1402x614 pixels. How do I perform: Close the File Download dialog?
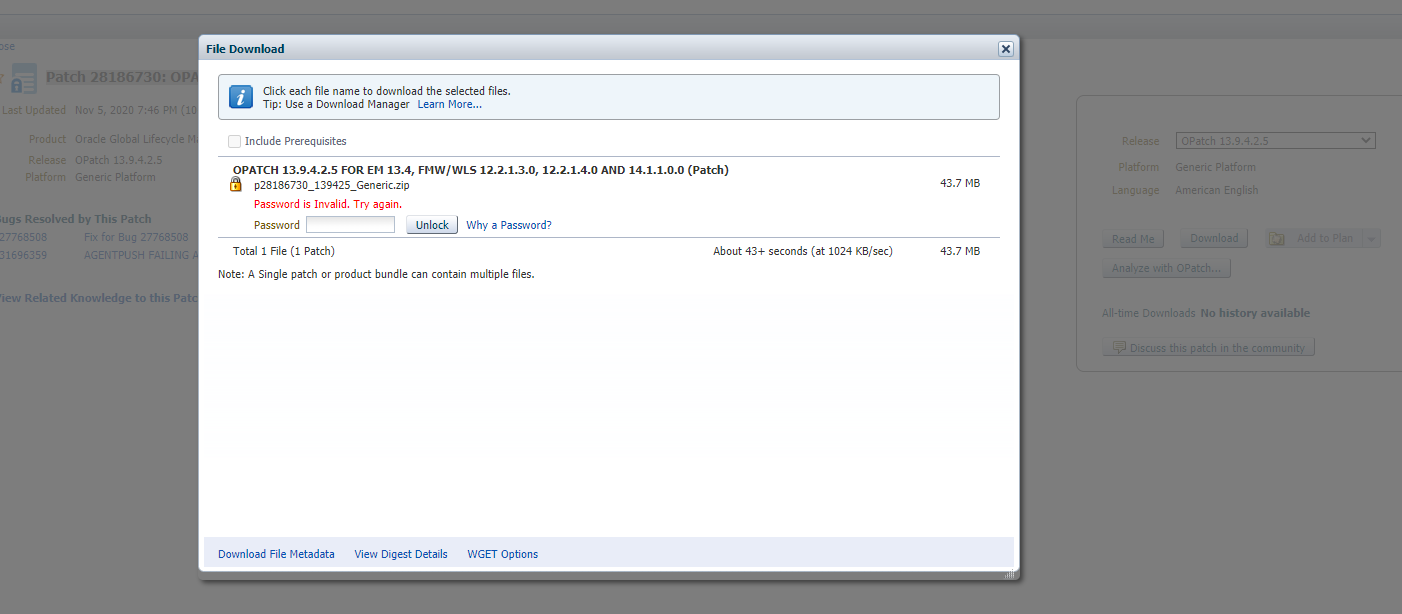[x=1005, y=48]
